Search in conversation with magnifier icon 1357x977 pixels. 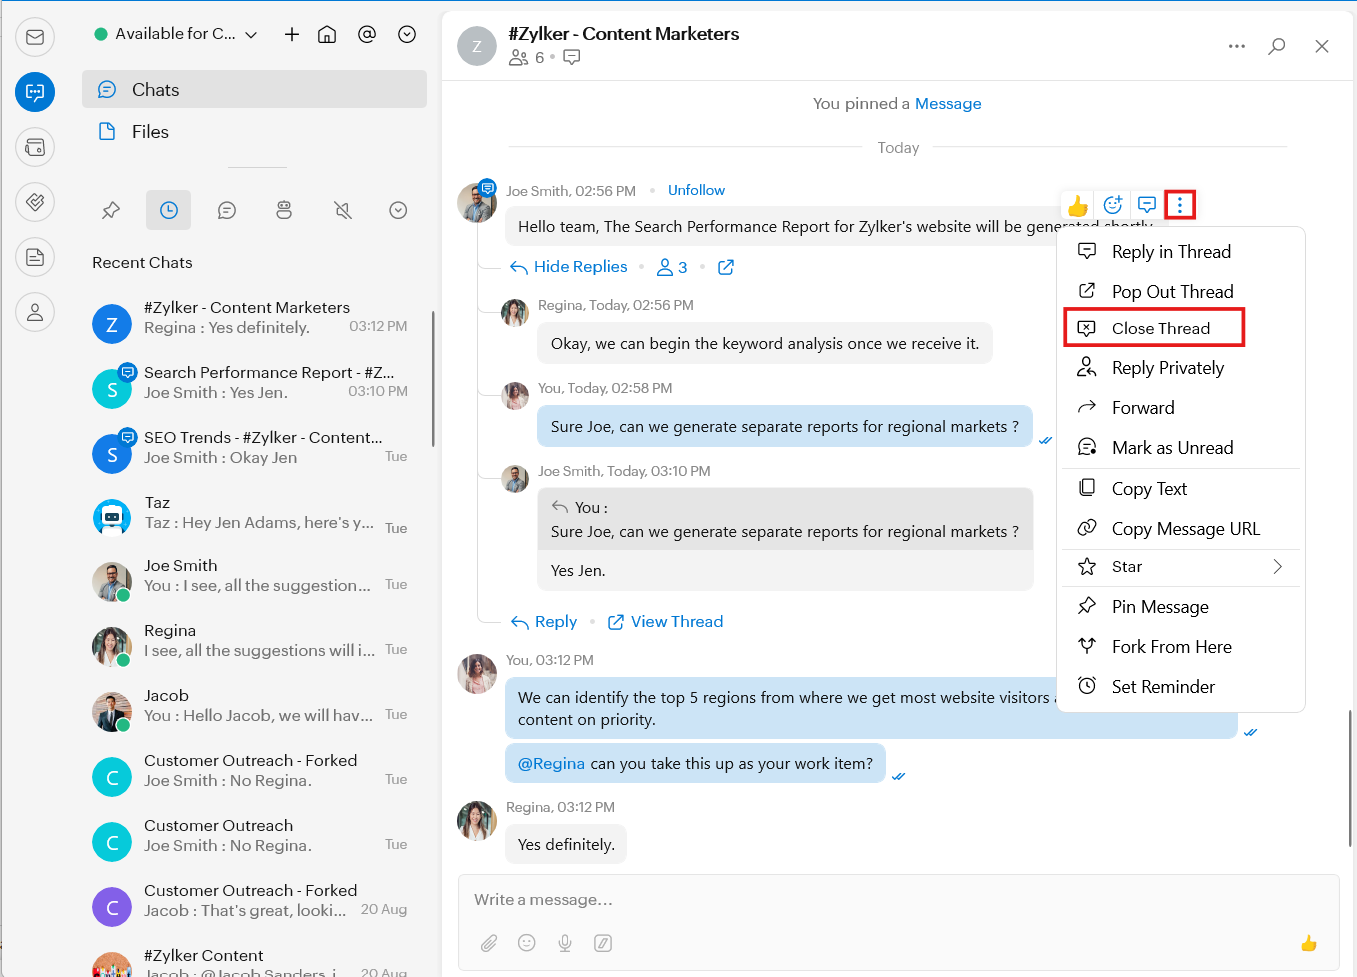(1277, 46)
